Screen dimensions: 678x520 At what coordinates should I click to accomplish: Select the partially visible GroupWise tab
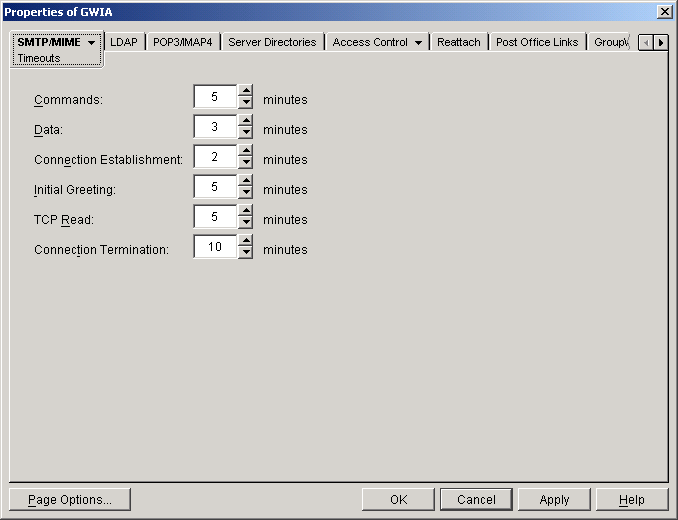click(x=611, y=42)
